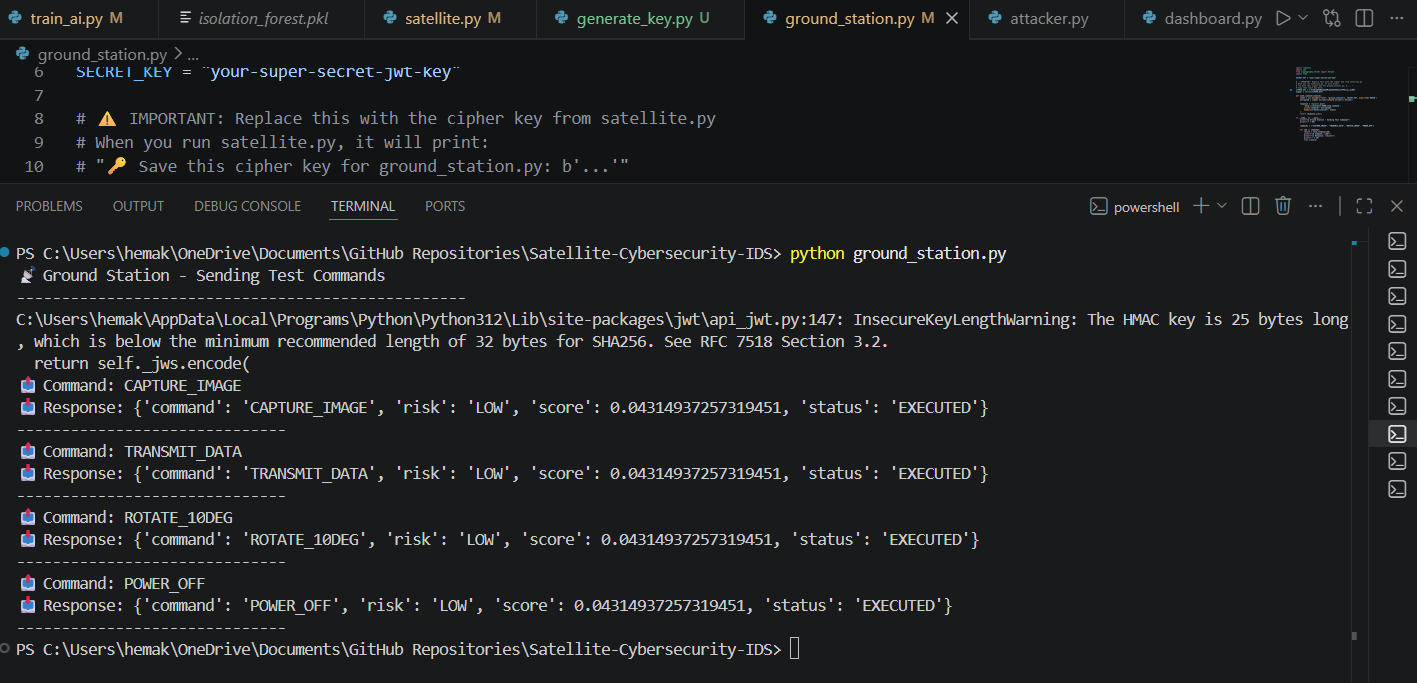Switch to the satellite.py editor tab
Viewport: 1417px width, 683px height.
[443, 19]
